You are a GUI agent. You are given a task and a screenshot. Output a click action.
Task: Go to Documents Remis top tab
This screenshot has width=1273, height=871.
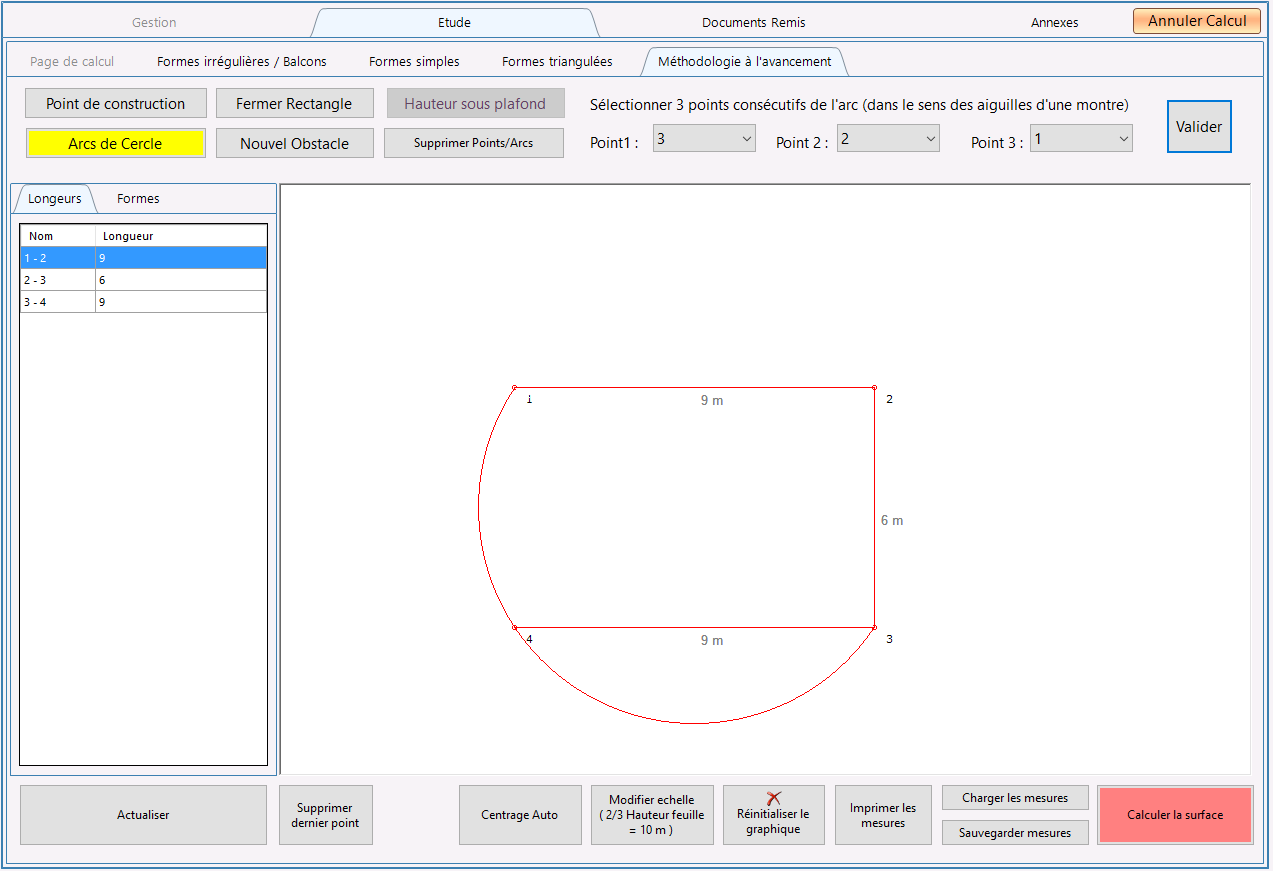click(x=753, y=22)
